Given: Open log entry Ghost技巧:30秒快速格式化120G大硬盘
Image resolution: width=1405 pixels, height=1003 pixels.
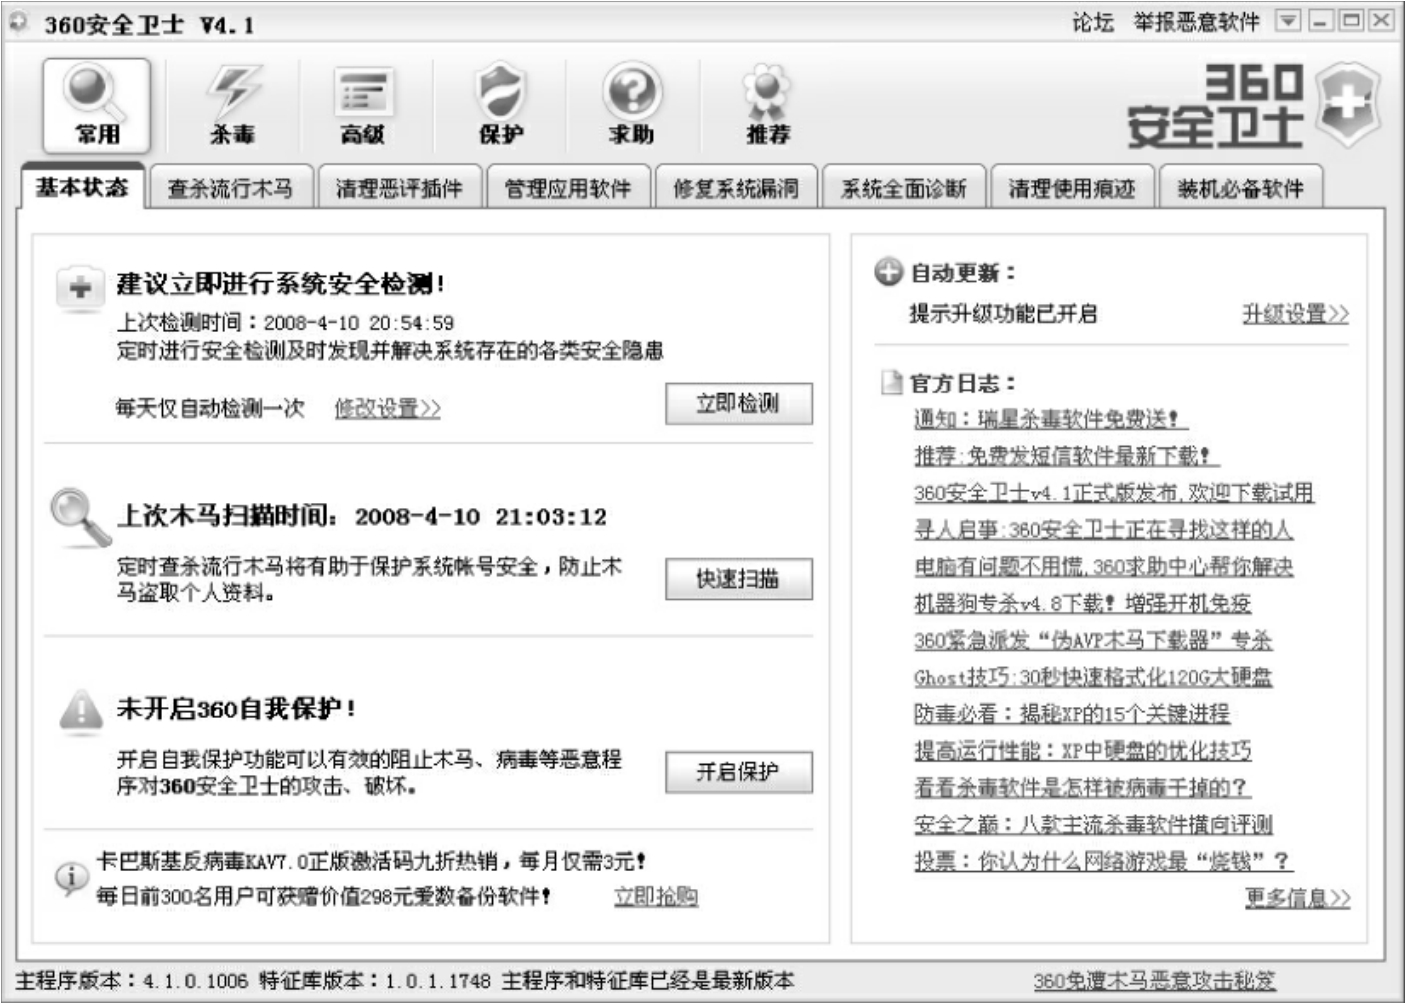Looking at the screenshot, I should coord(1093,677).
